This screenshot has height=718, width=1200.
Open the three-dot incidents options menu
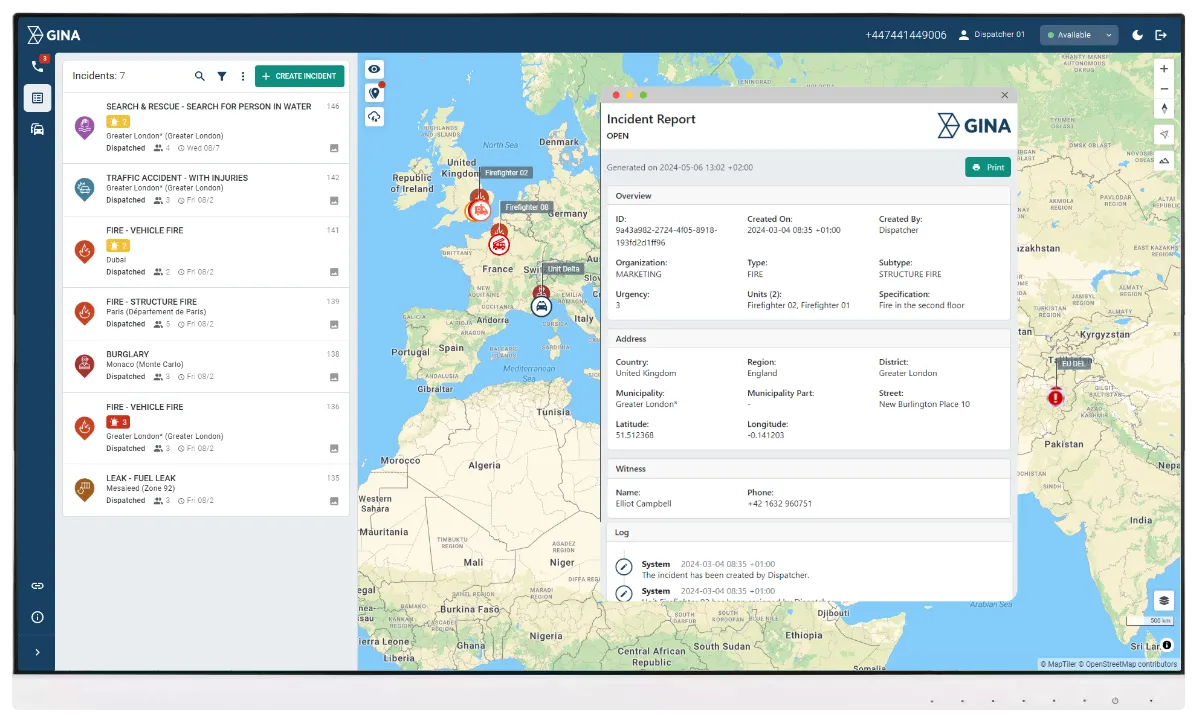(242, 76)
